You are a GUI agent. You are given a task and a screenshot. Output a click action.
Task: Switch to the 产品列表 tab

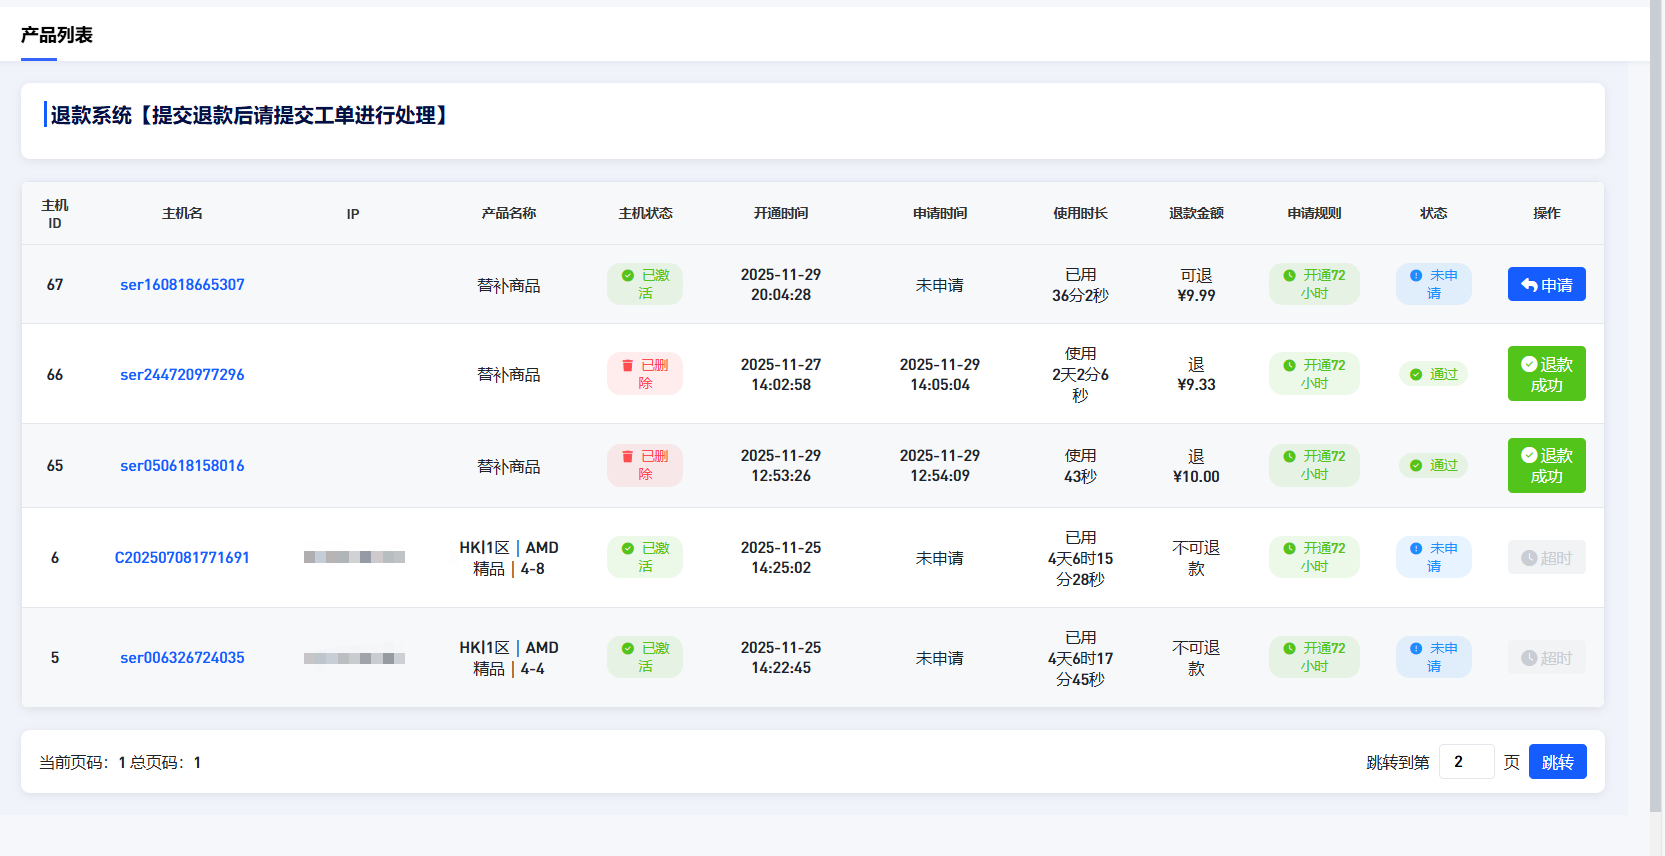(x=57, y=35)
